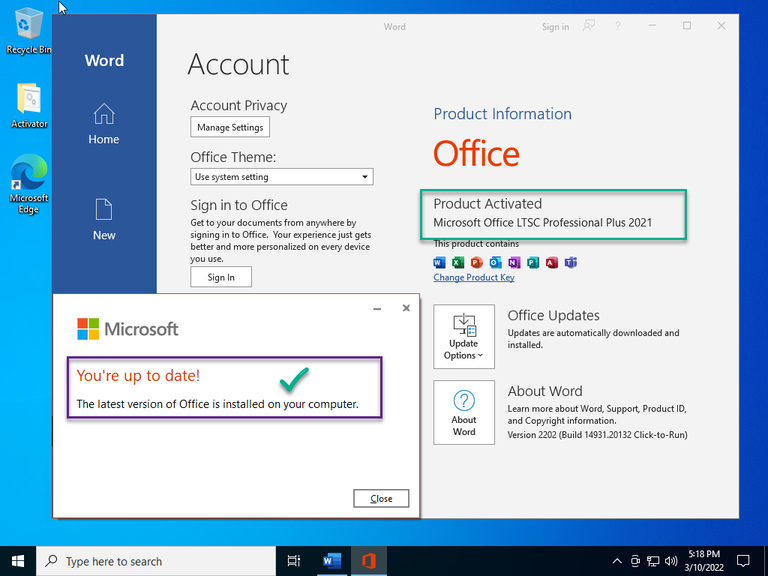Open the Change Product Key link

[x=474, y=278]
